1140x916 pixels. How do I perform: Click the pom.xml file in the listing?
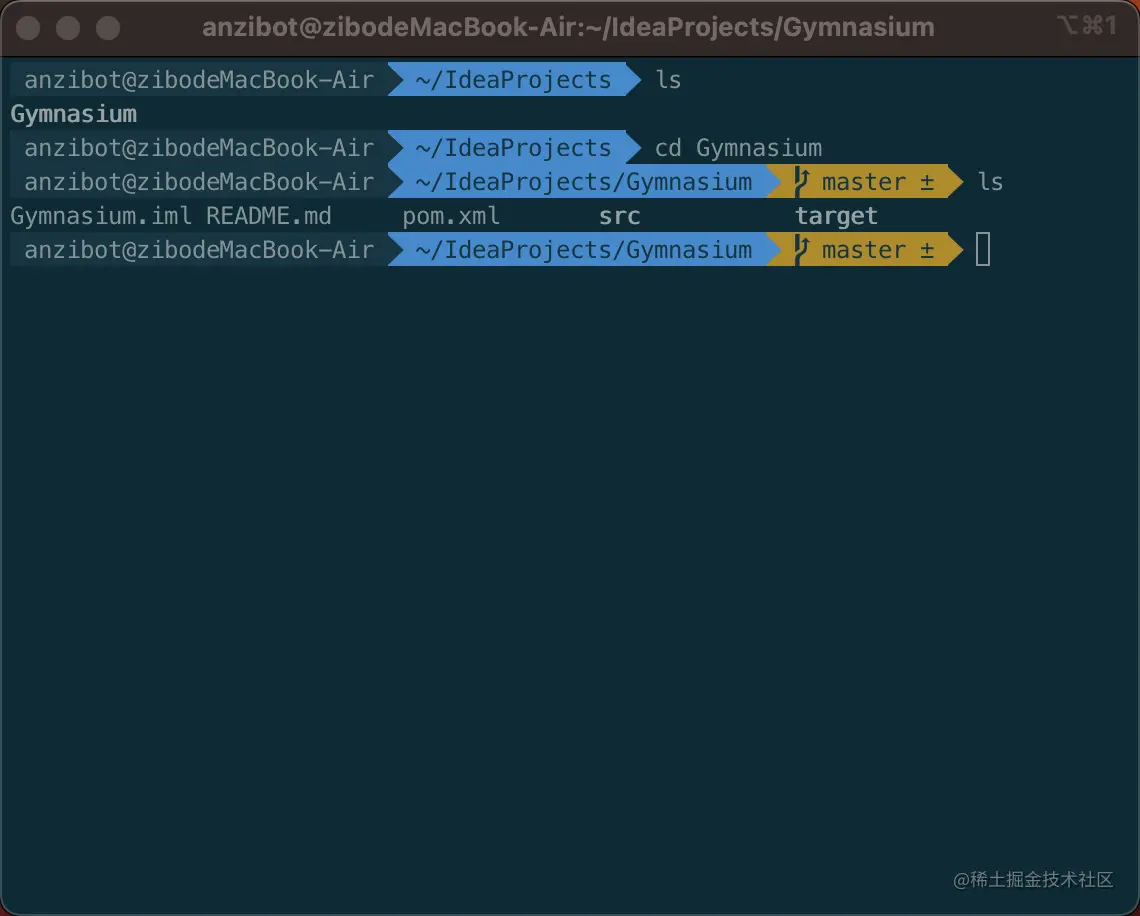pyautogui.click(x=451, y=216)
